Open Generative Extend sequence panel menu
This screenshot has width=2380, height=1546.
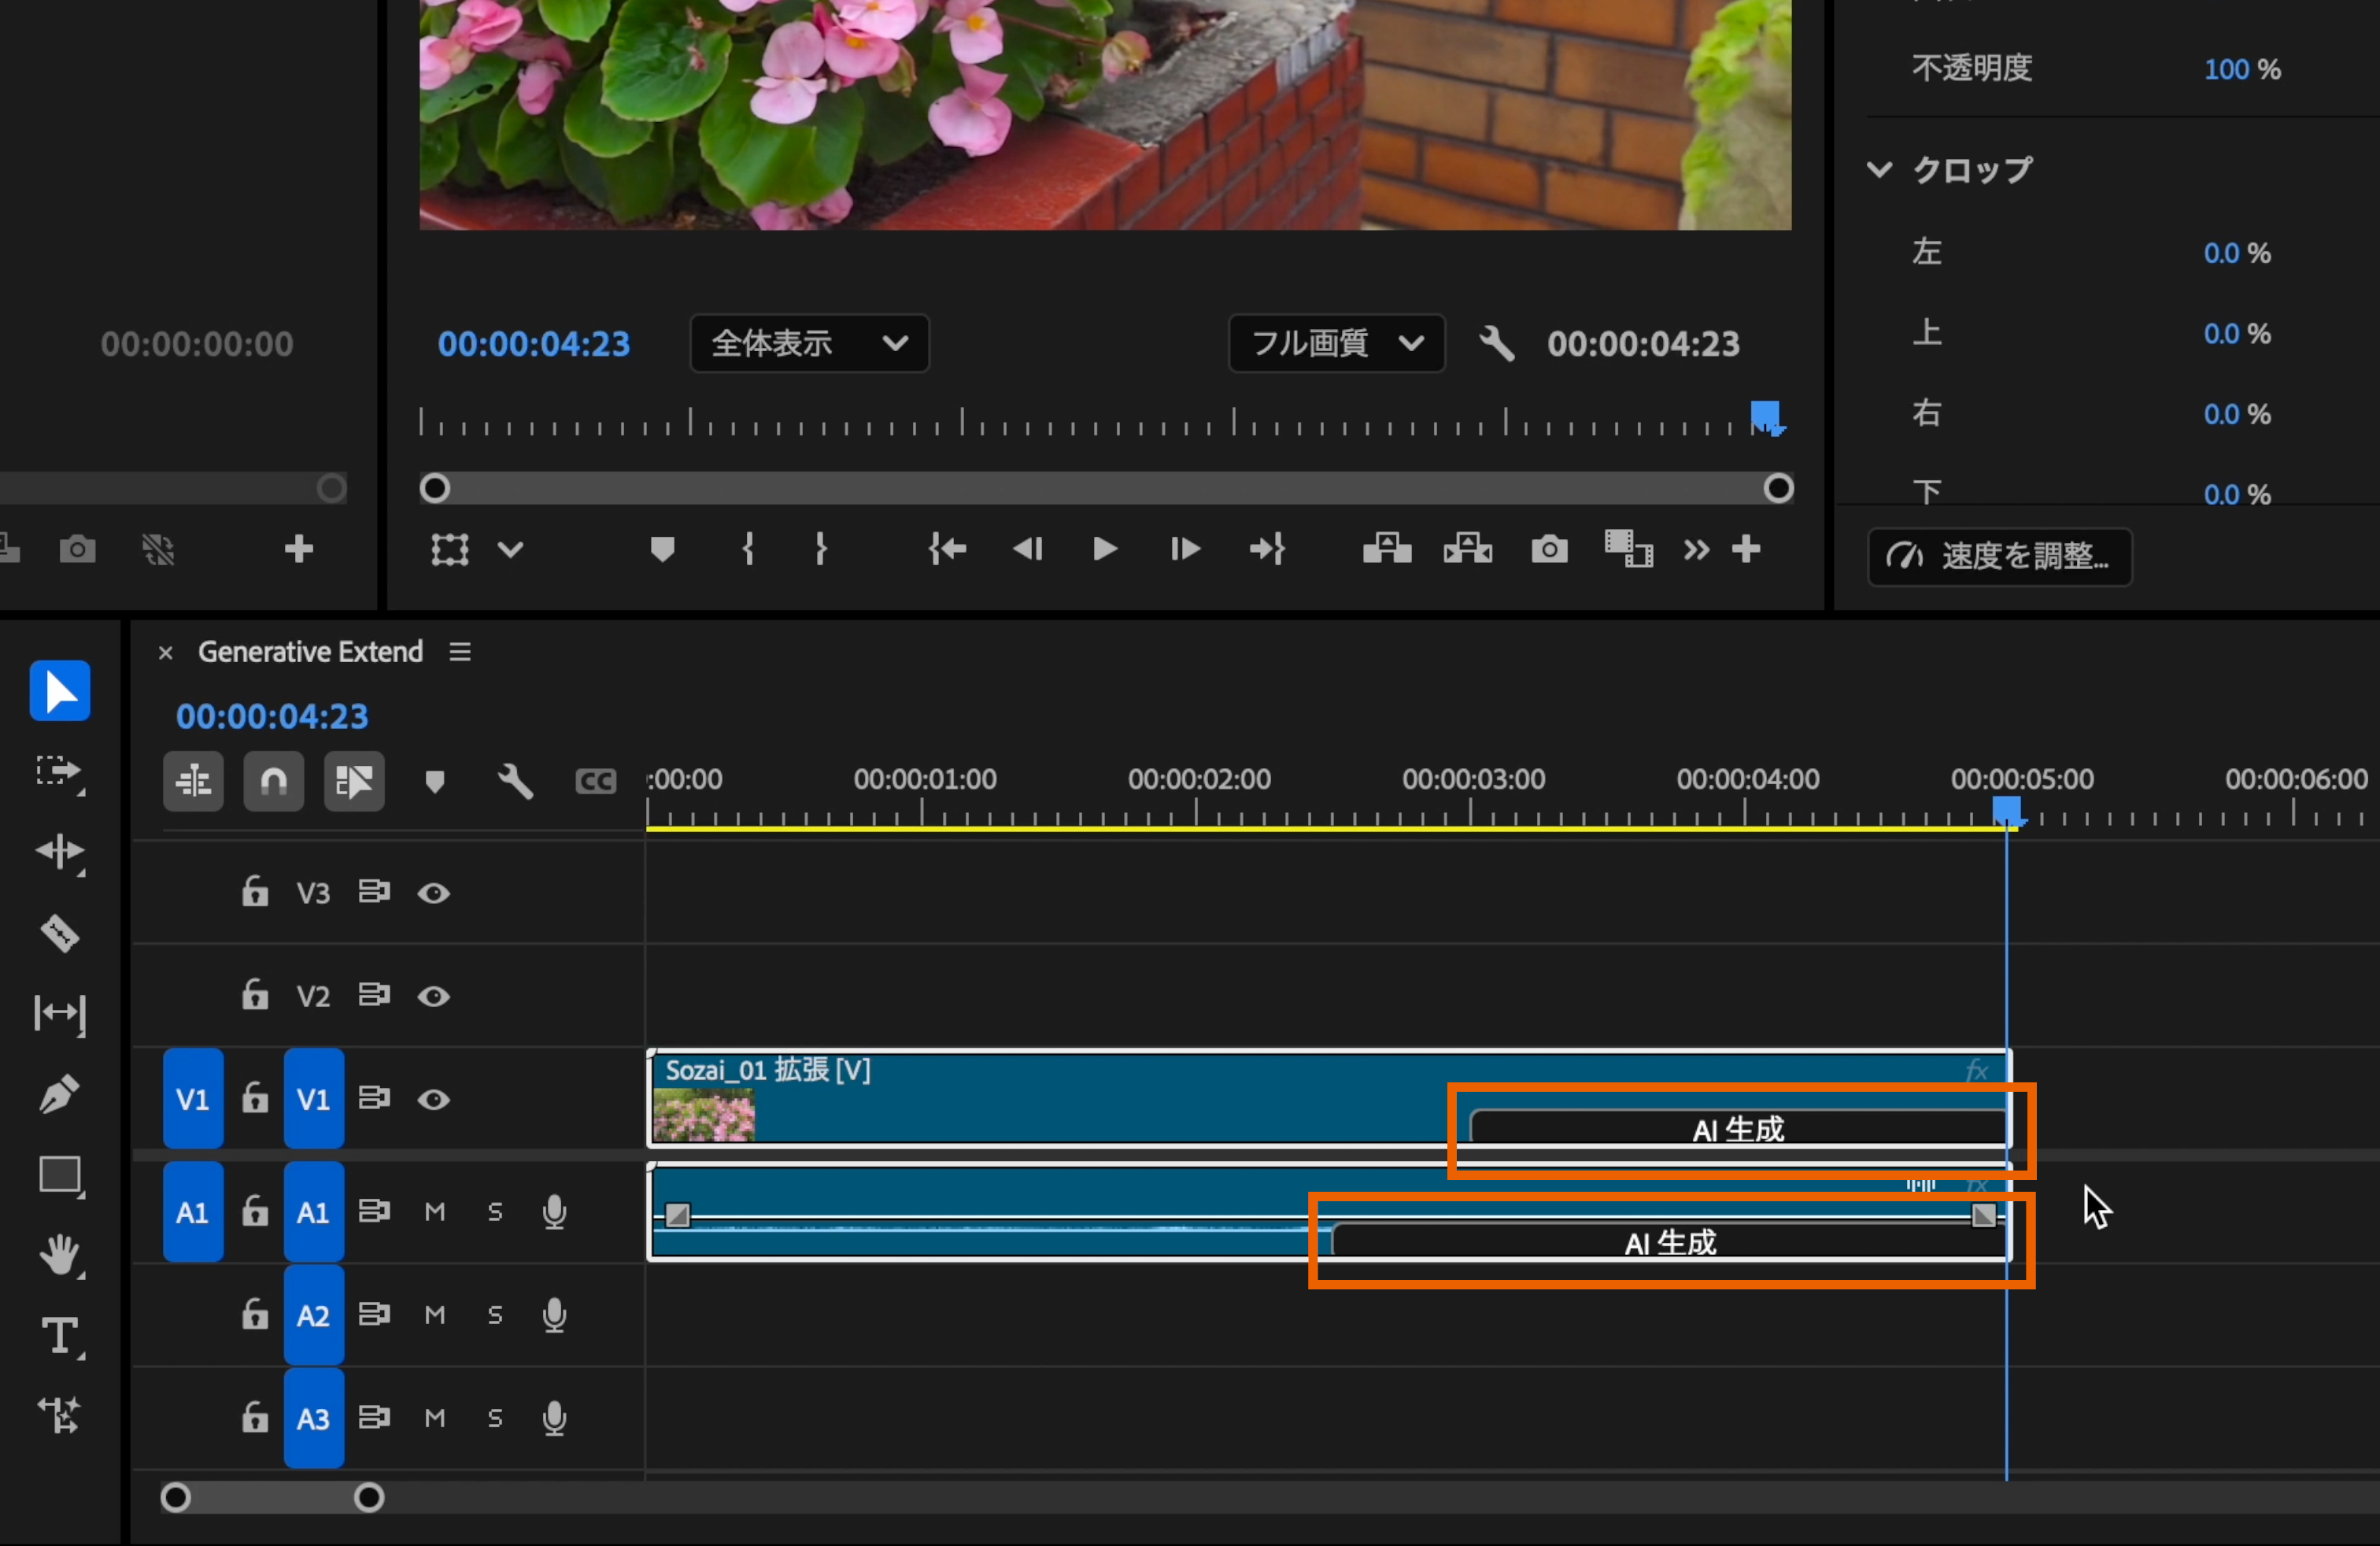(x=460, y=652)
